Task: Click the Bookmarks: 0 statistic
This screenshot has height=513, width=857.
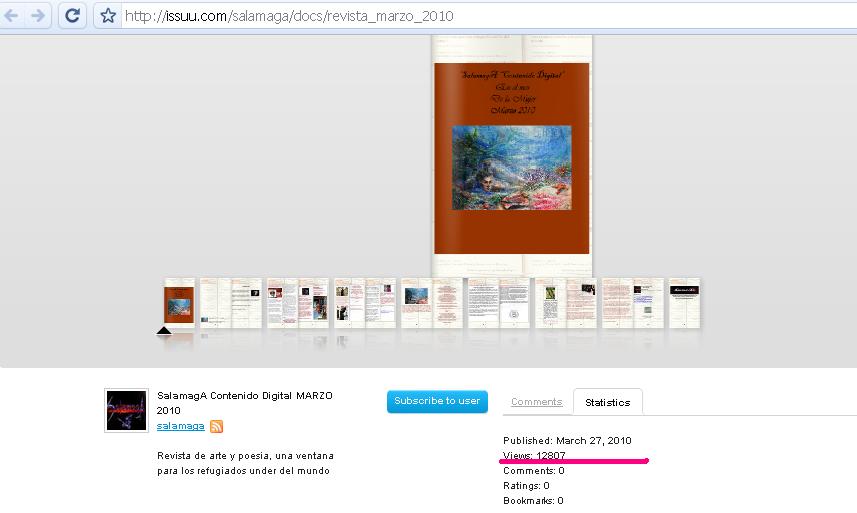Action: [x=533, y=500]
